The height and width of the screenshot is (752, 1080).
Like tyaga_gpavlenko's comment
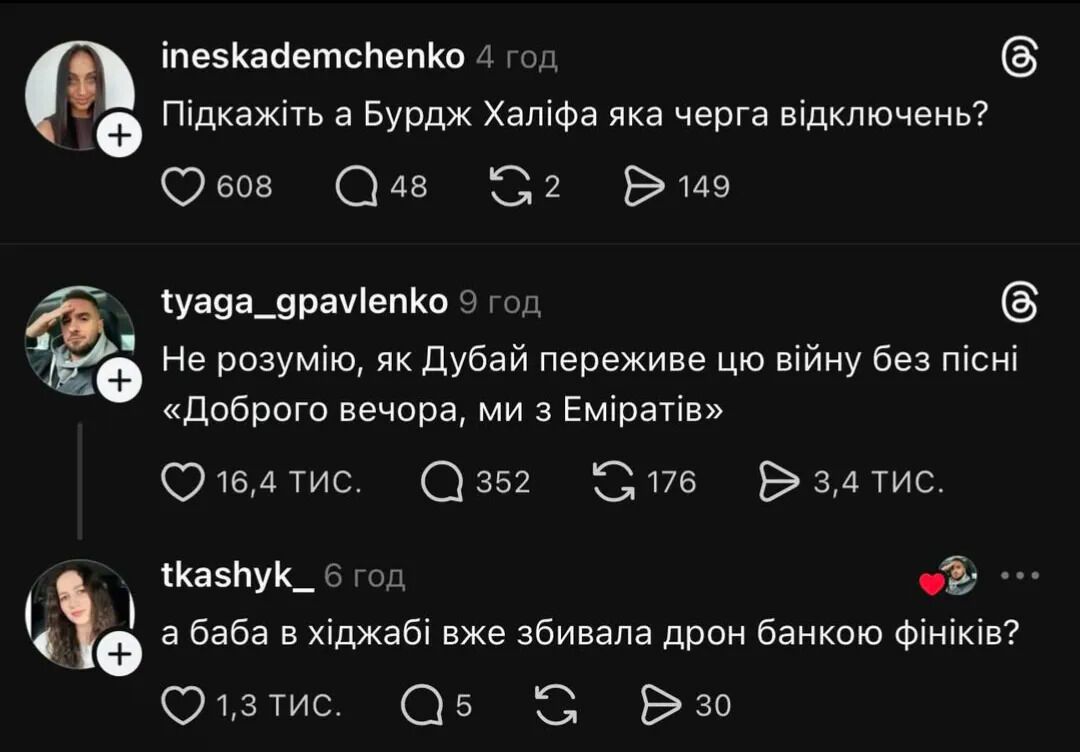pos(184,481)
